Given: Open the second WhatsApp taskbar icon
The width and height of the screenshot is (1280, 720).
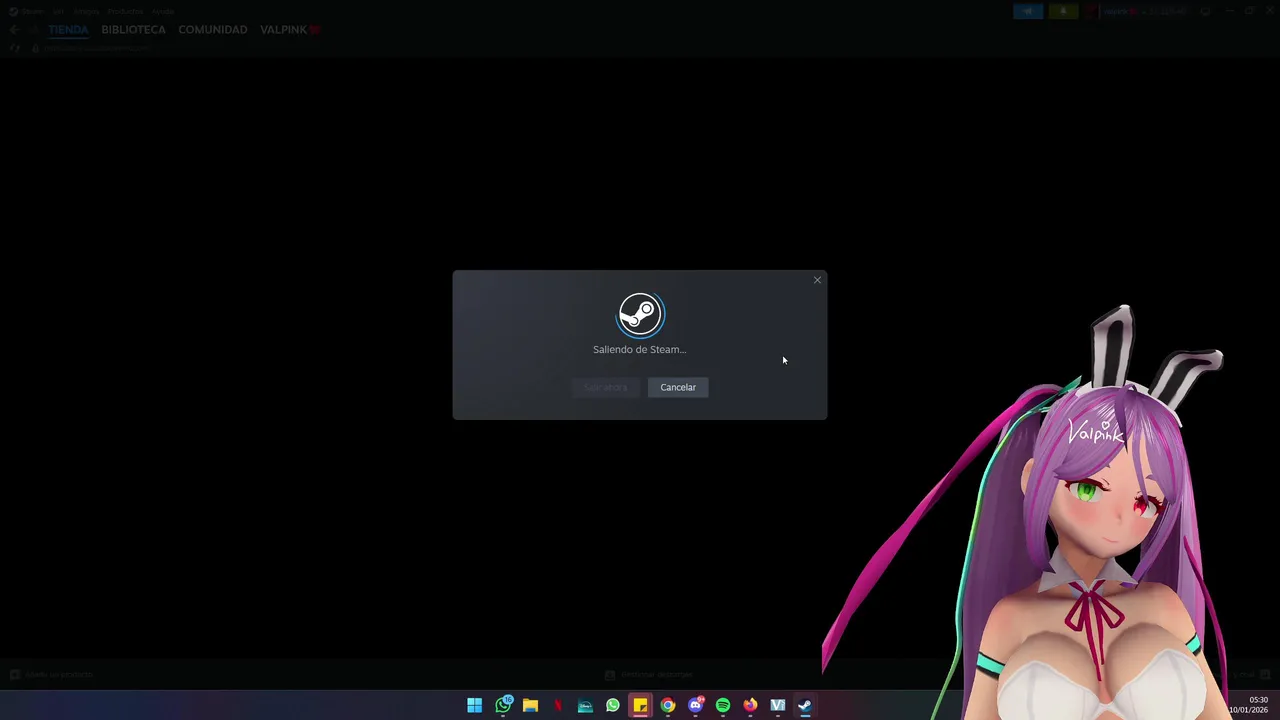Looking at the screenshot, I should pyautogui.click(x=613, y=705).
